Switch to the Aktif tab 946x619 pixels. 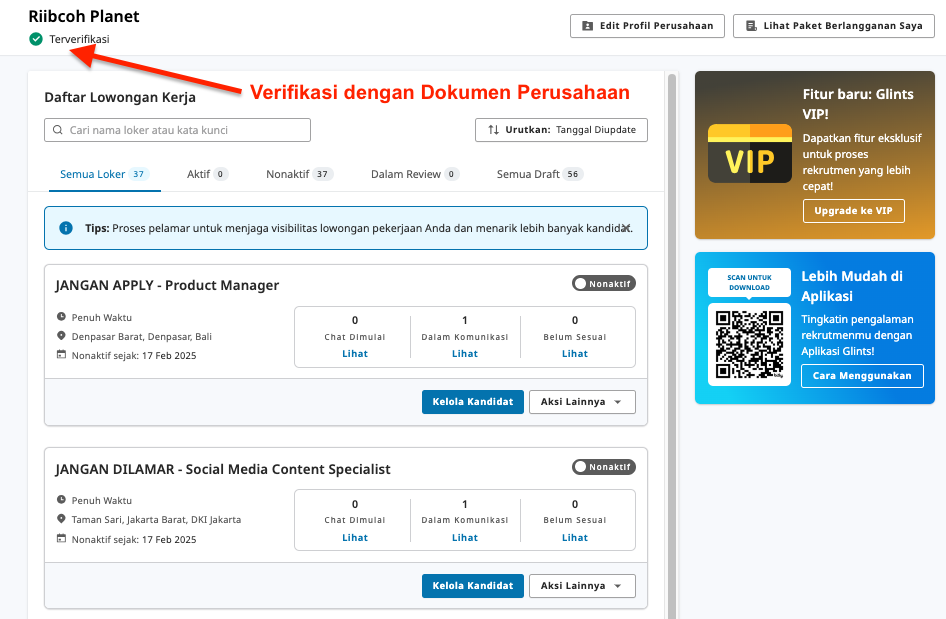click(207, 174)
